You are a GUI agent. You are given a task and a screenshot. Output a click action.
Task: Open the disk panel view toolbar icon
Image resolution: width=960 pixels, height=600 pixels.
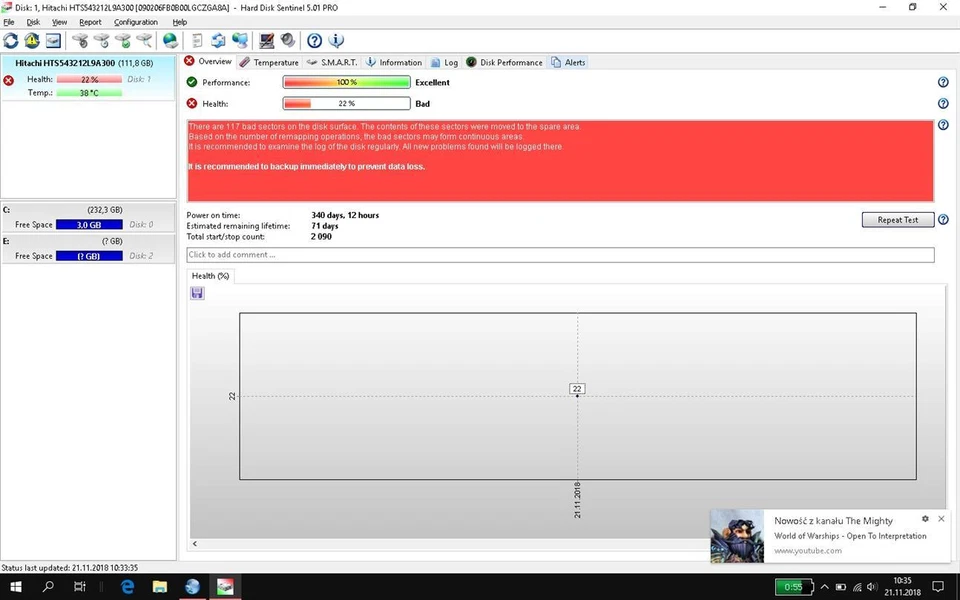pos(53,41)
